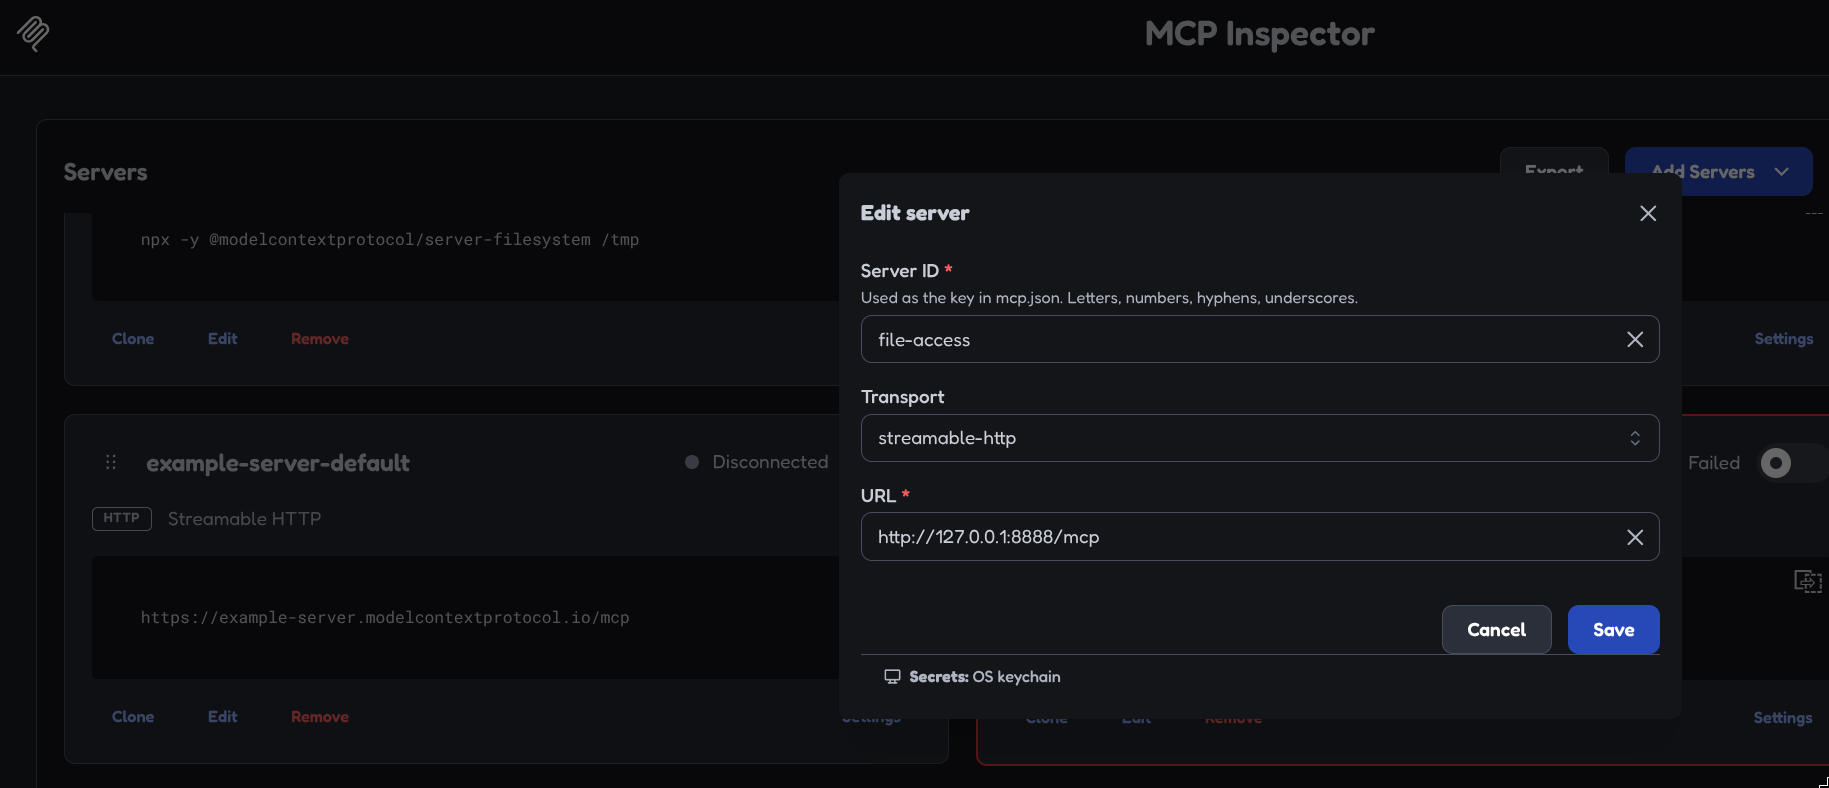This screenshot has height=788, width=1829.
Task: Select the example-server modelcontextprotocol.io URL text
Action: [x=385, y=618]
